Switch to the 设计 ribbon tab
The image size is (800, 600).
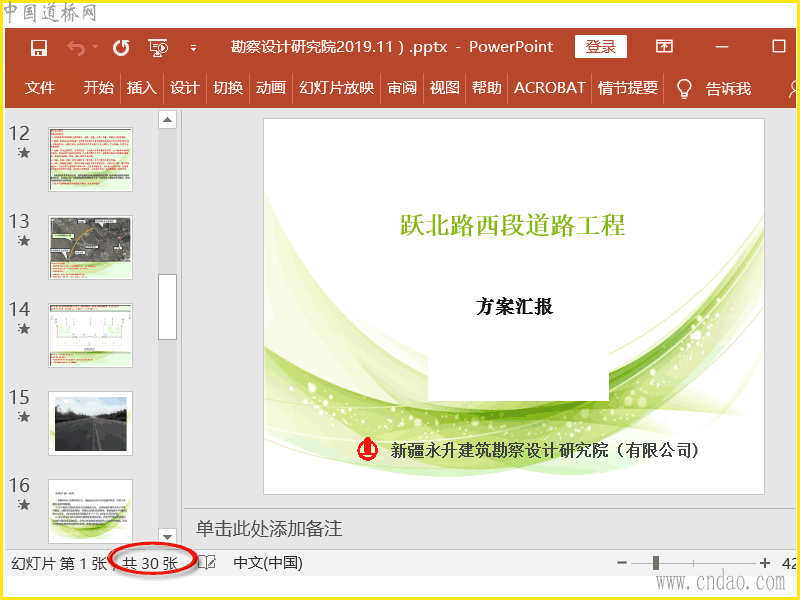(x=184, y=88)
